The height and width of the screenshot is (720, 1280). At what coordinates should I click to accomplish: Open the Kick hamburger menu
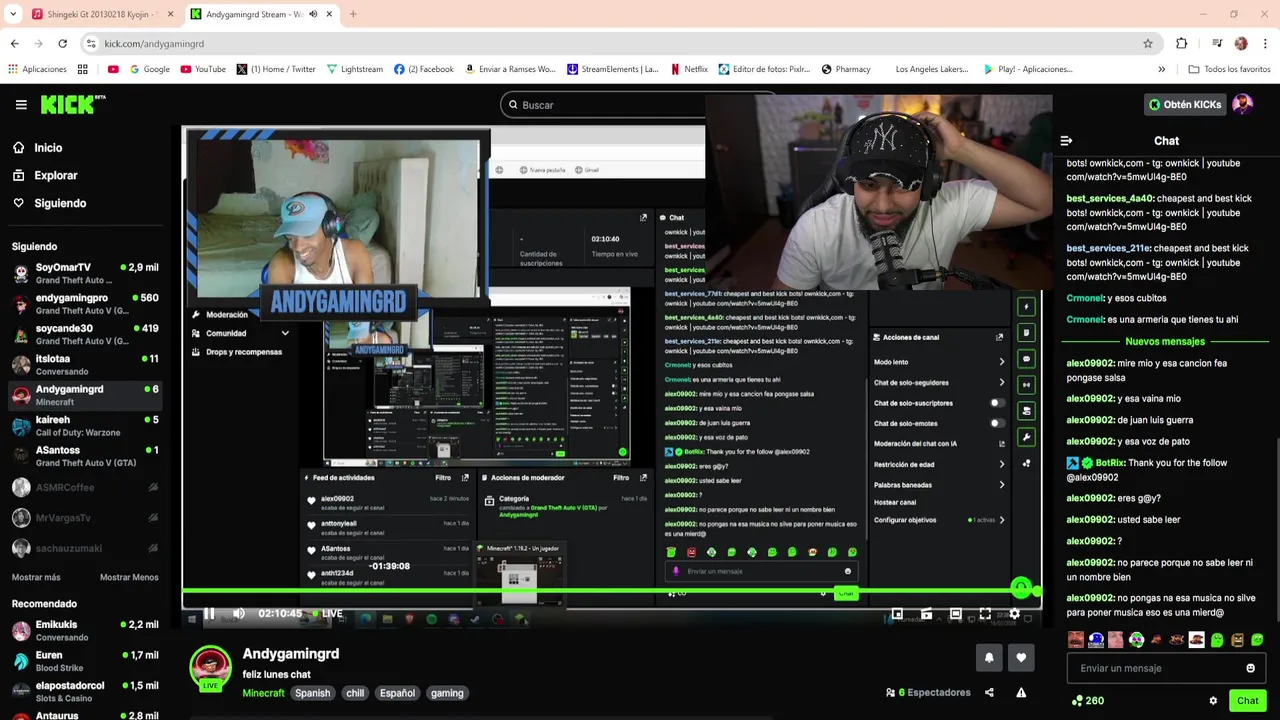pyautogui.click(x=21, y=104)
